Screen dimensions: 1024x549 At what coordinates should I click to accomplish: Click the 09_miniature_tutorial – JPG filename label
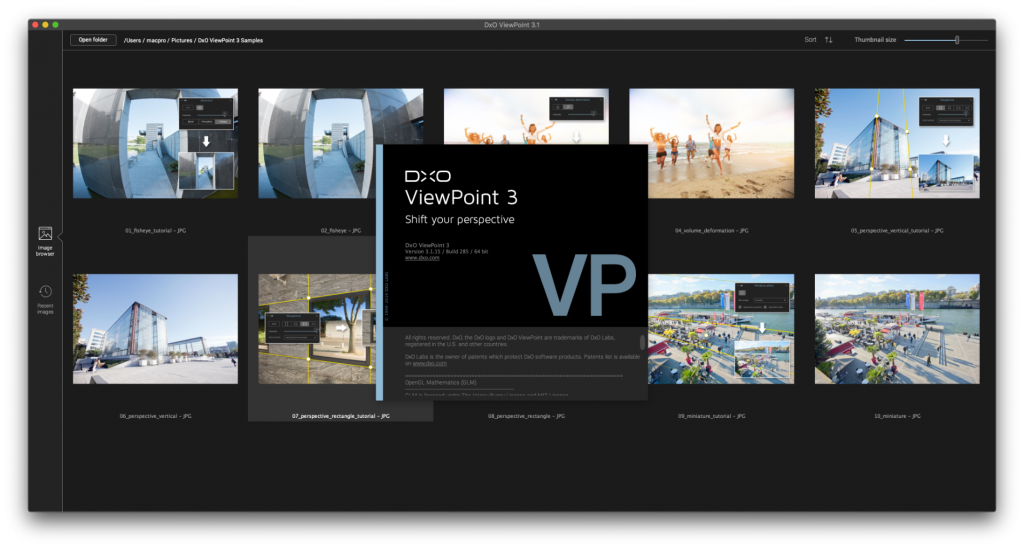[x=712, y=416]
